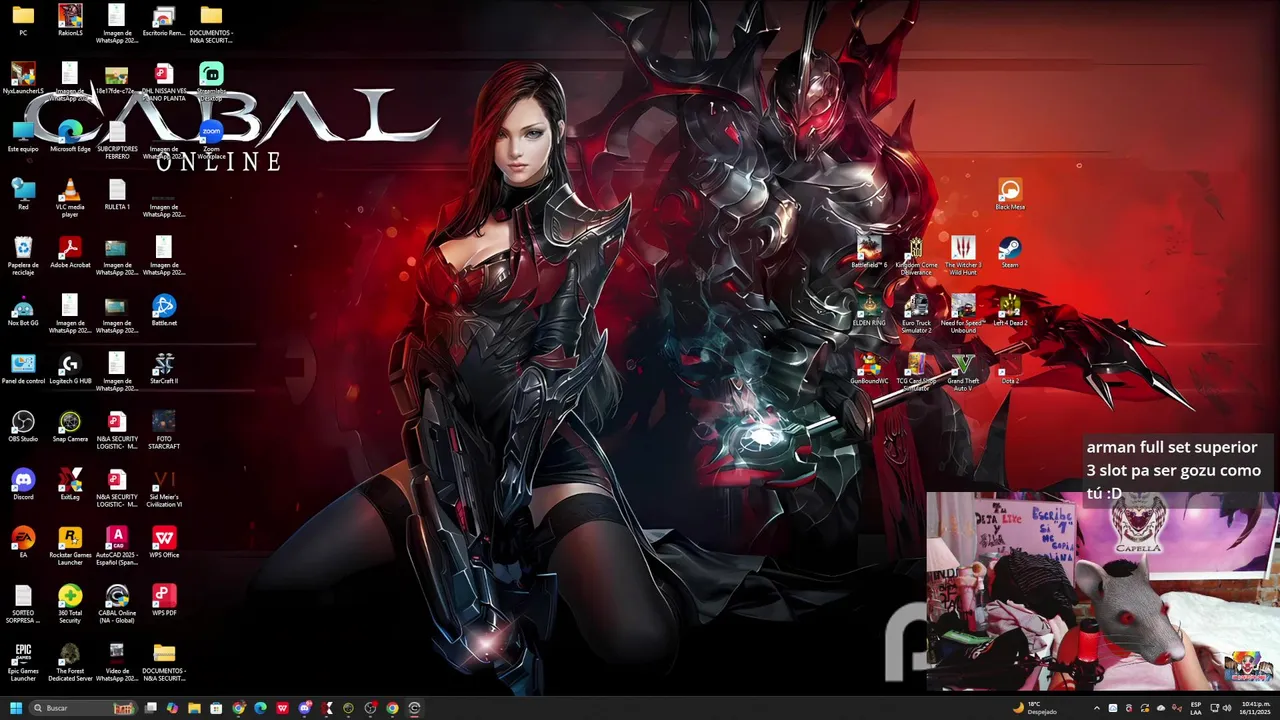Open Sid Meier's Civilization VI
The height and width of the screenshot is (720, 1280).
click(x=164, y=487)
